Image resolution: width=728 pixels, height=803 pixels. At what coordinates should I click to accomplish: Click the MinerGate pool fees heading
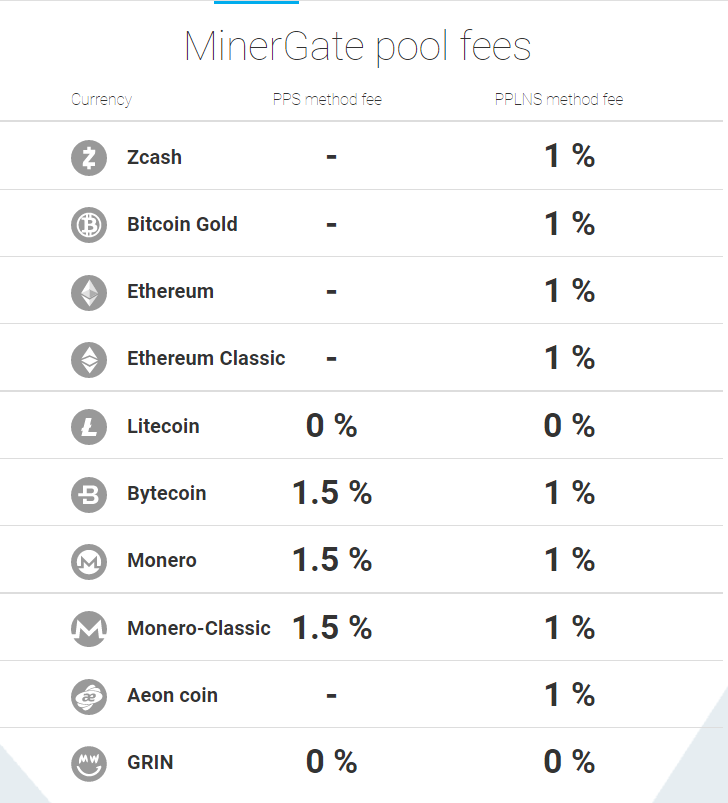click(357, 46)
